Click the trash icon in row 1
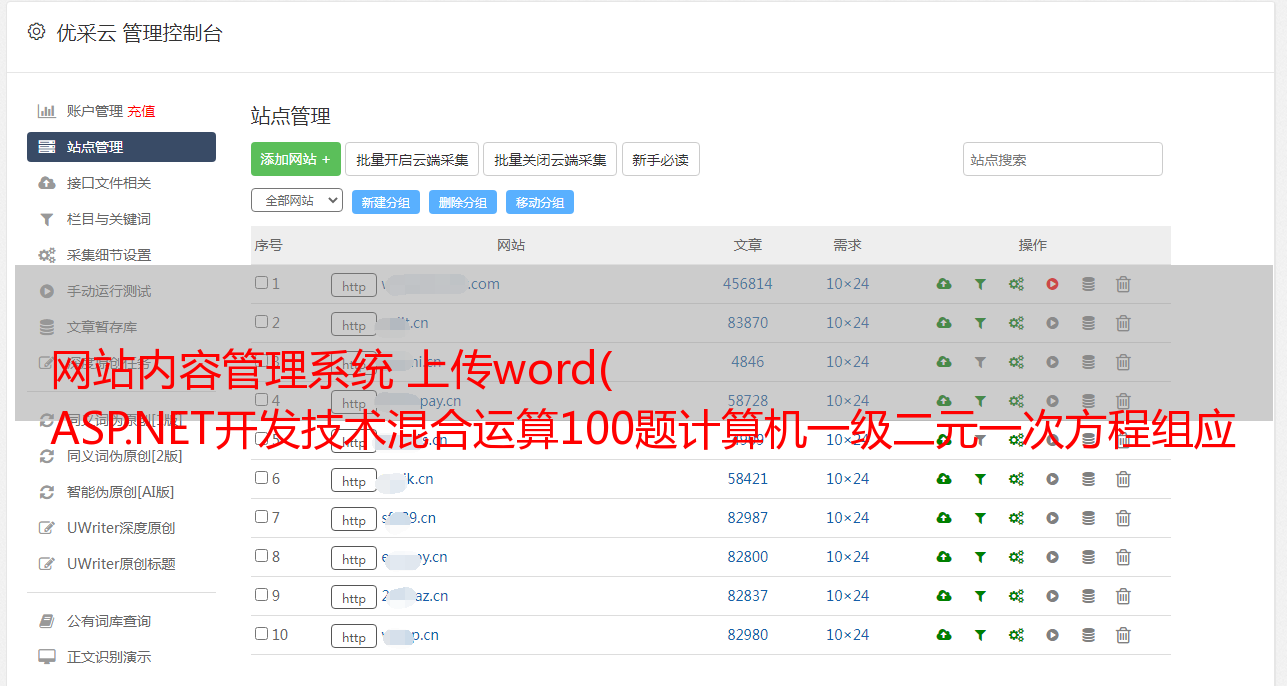 1123,284
